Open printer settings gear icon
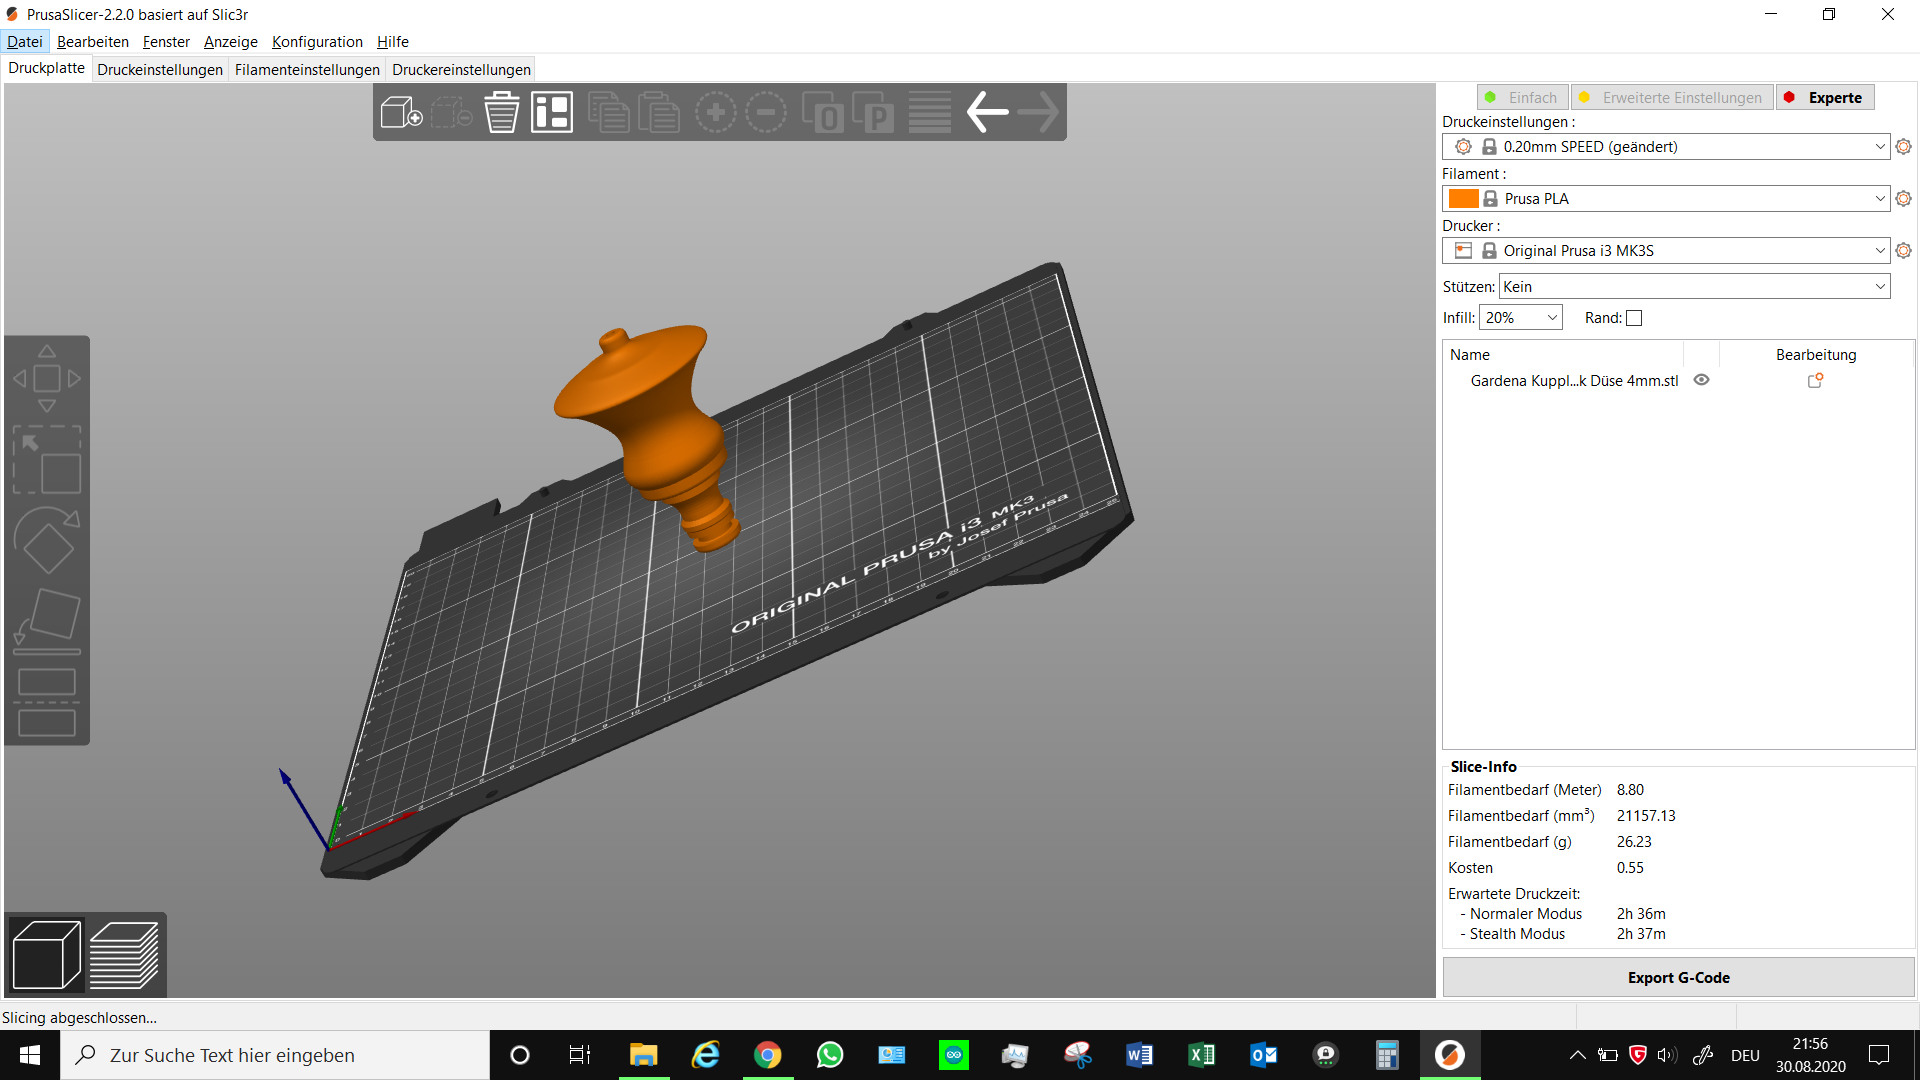This screenshot has width=1920, height=1080. click(x=1904, y=251)
